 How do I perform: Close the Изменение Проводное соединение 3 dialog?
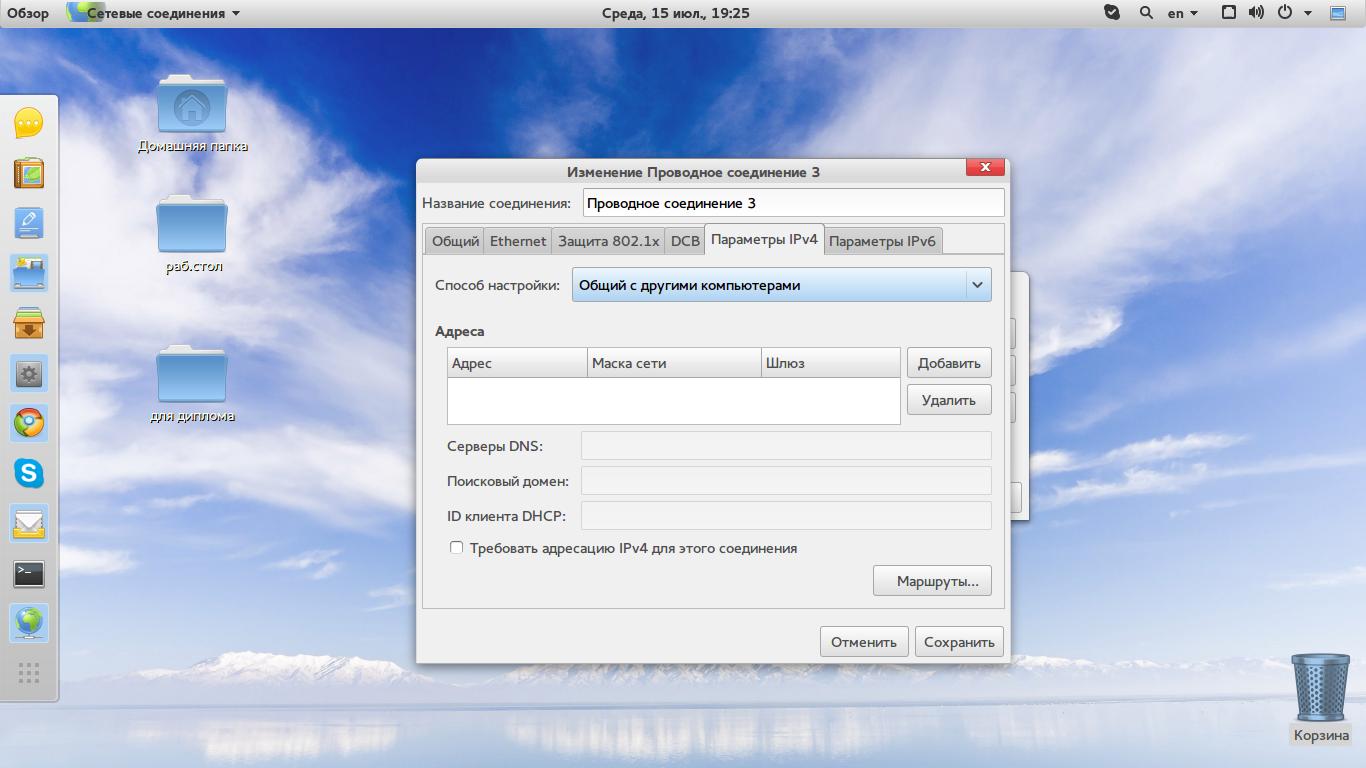tap(985, 168)
